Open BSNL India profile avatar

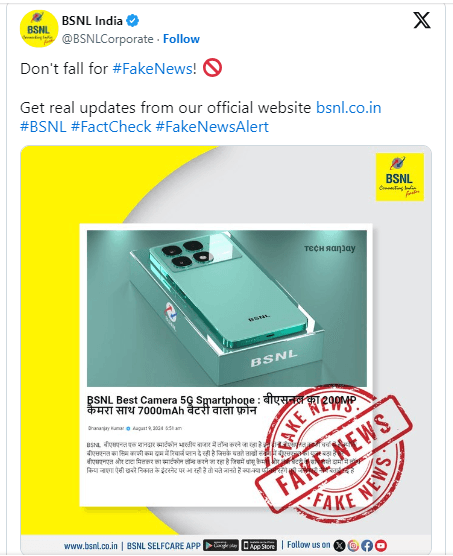coord(39,28)
